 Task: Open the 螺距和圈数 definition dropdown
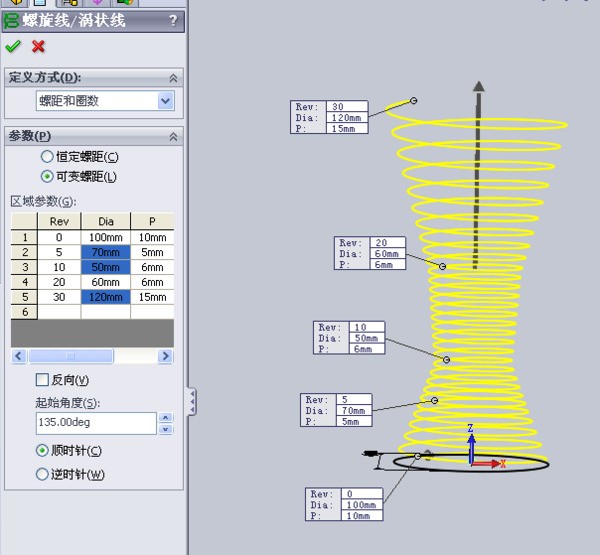(x=165, y=101)
